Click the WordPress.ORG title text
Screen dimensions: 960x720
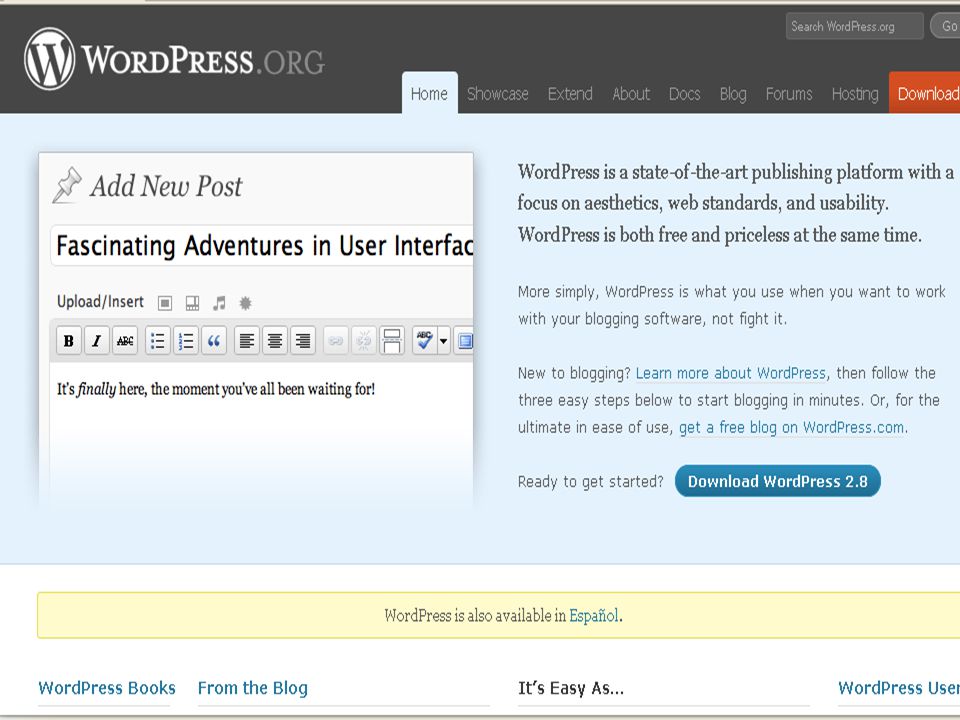203,60
